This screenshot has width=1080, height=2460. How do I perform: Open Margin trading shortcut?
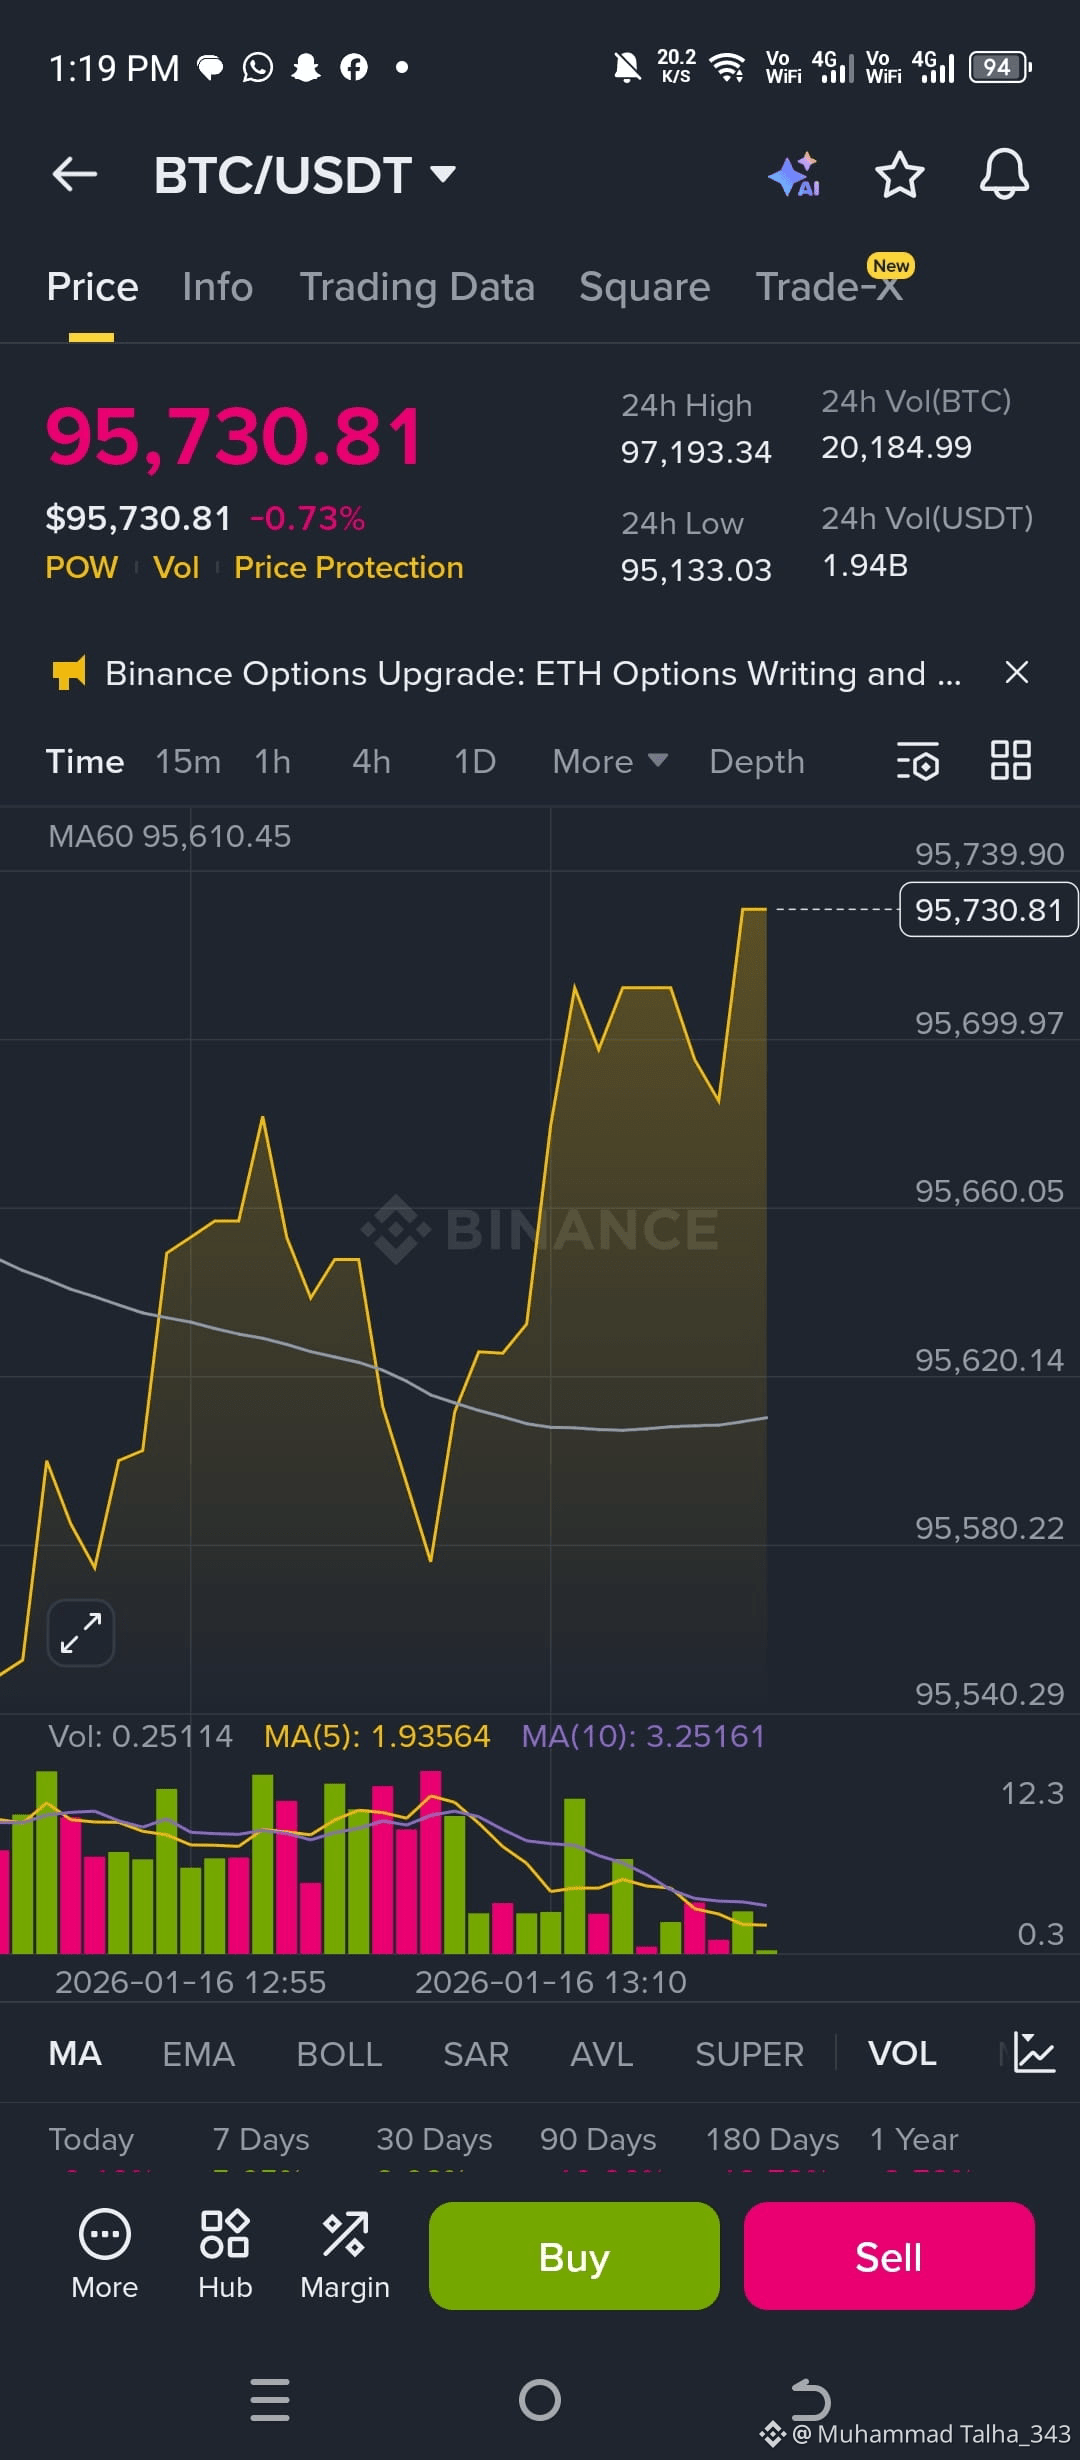pos(345,2255)
